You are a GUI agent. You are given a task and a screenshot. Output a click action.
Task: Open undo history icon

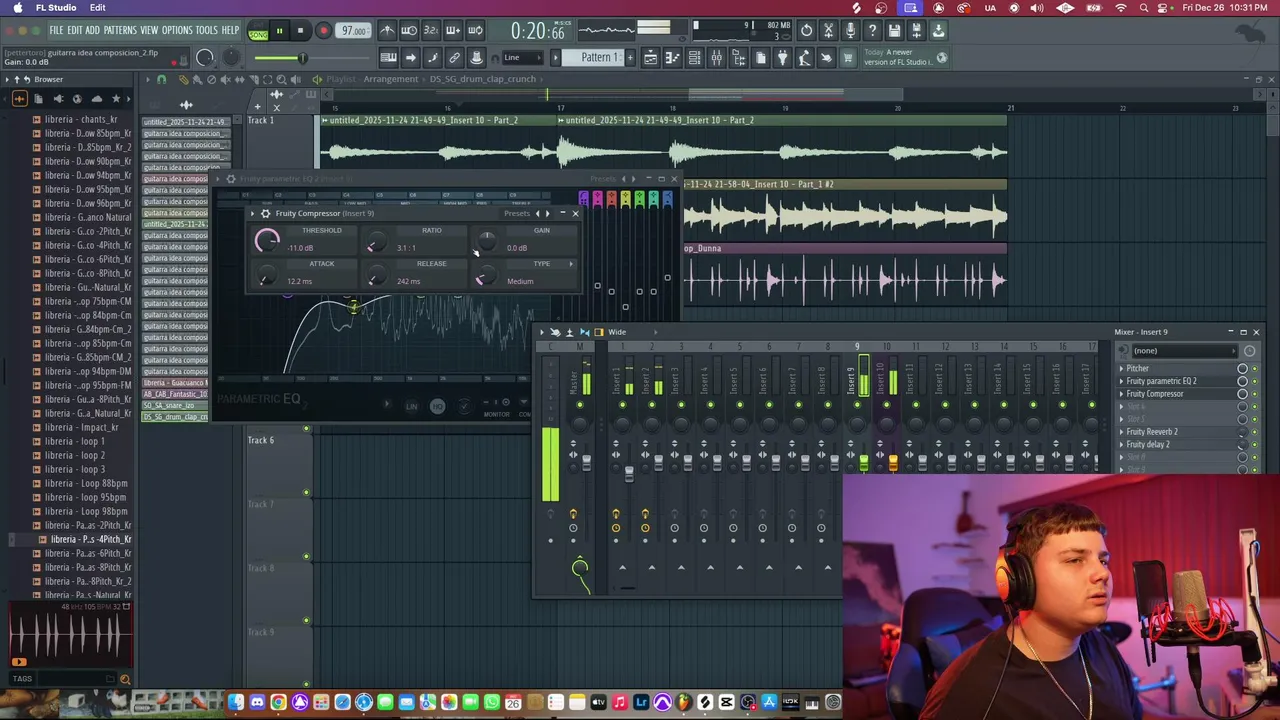(806, 30)
